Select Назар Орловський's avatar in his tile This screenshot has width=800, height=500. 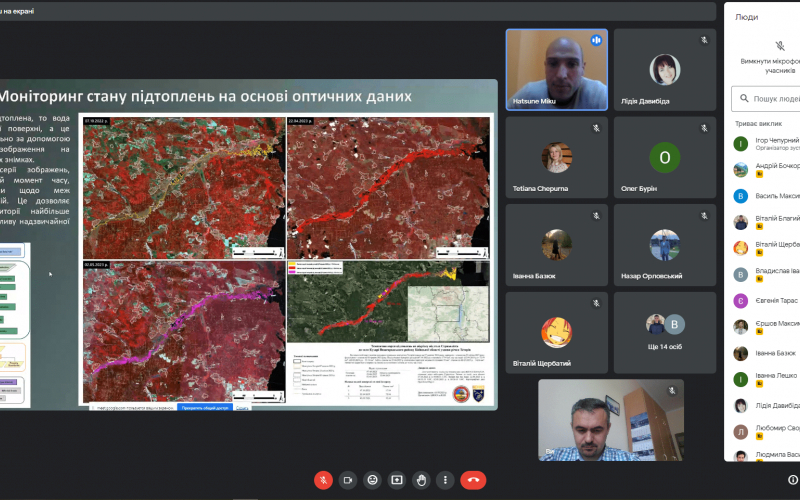pos(665,245)
